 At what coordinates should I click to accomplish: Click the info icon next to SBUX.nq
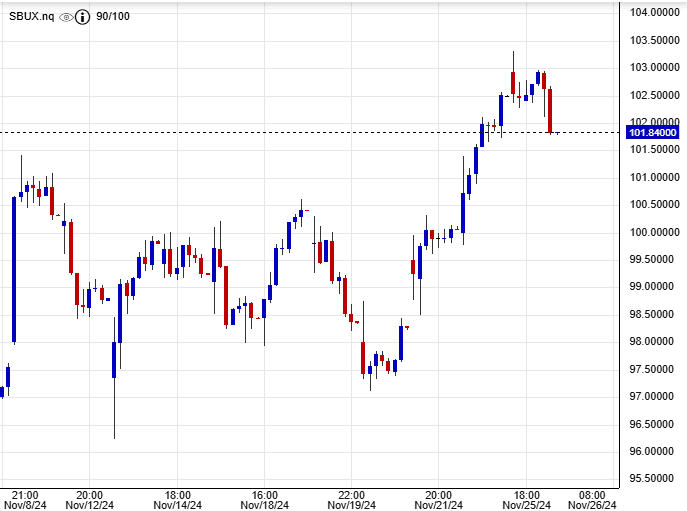point(84,17)
